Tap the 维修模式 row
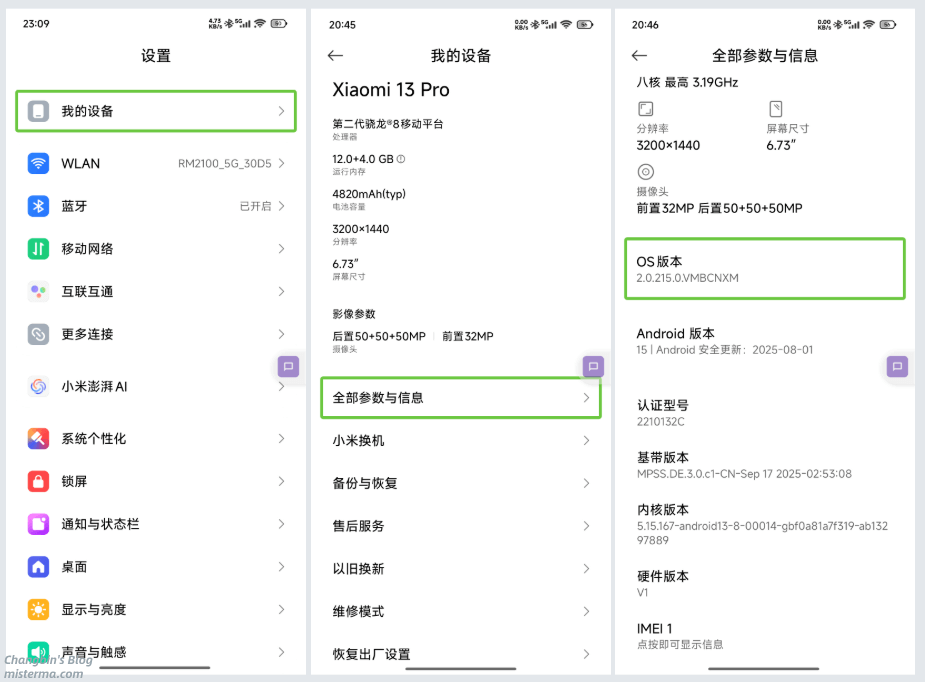This screenshot has width=925, height=682. [x=460, y=611]
